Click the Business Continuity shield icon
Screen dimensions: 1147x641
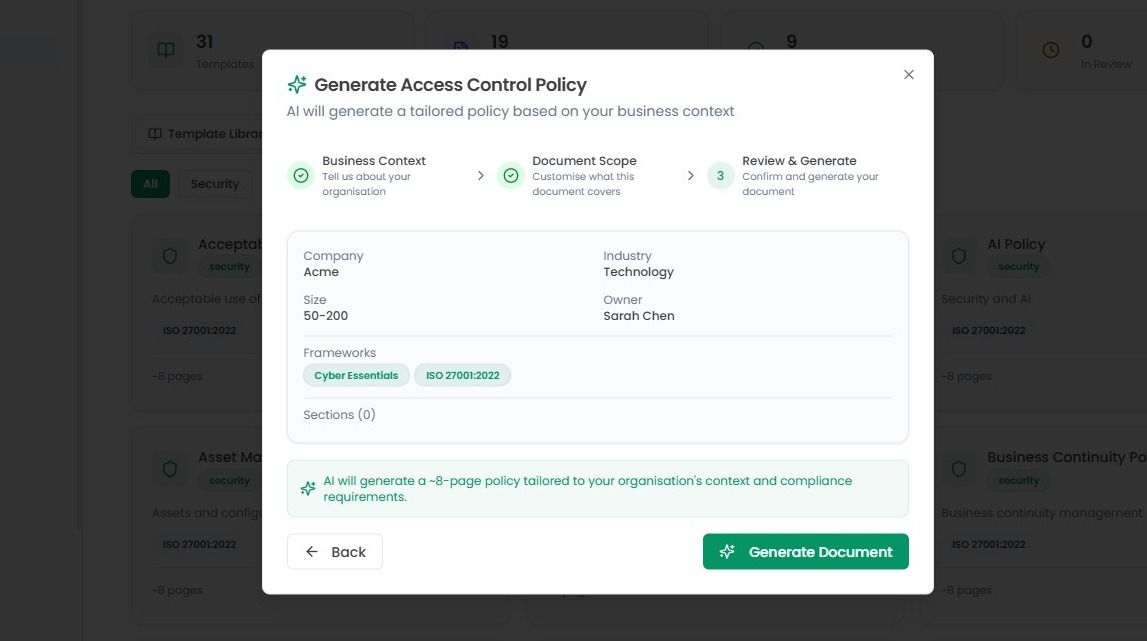(959, 469)
